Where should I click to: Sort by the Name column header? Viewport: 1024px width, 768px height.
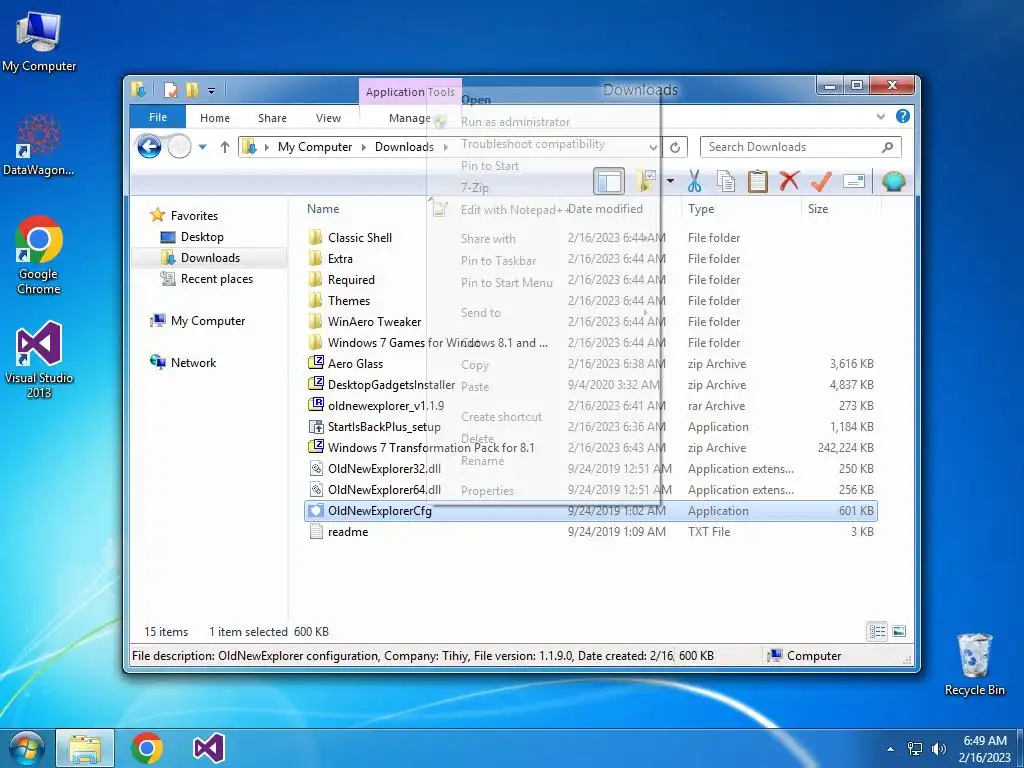[323, 208]
